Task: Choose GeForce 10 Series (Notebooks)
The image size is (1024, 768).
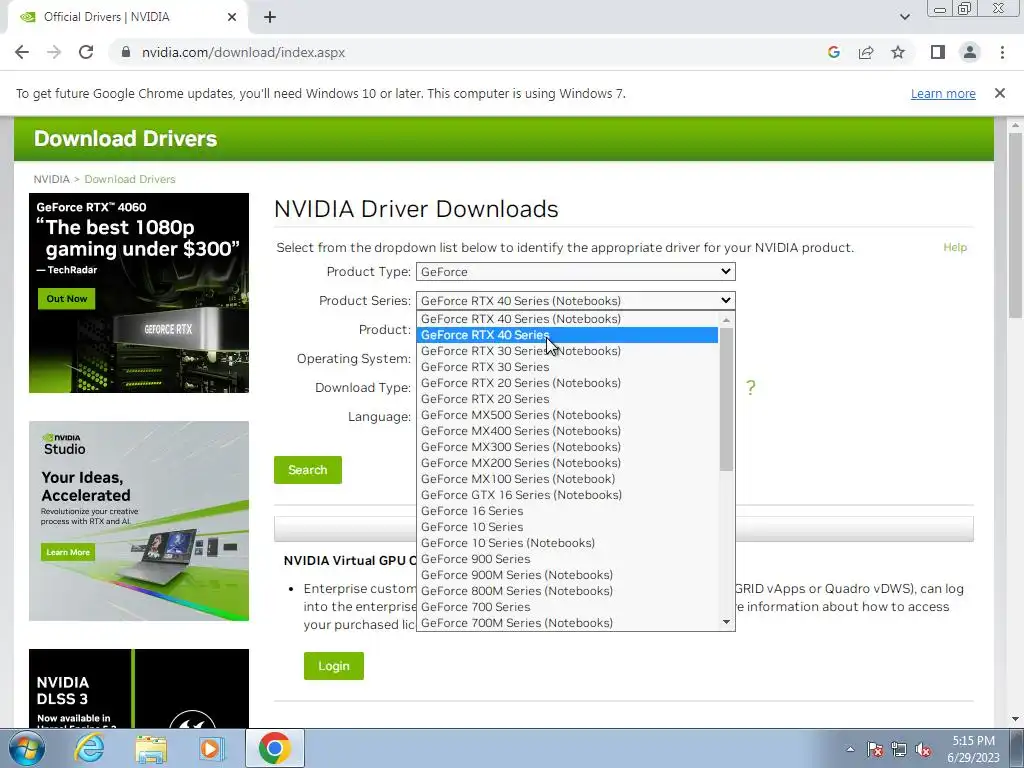Action: (567, 543)
